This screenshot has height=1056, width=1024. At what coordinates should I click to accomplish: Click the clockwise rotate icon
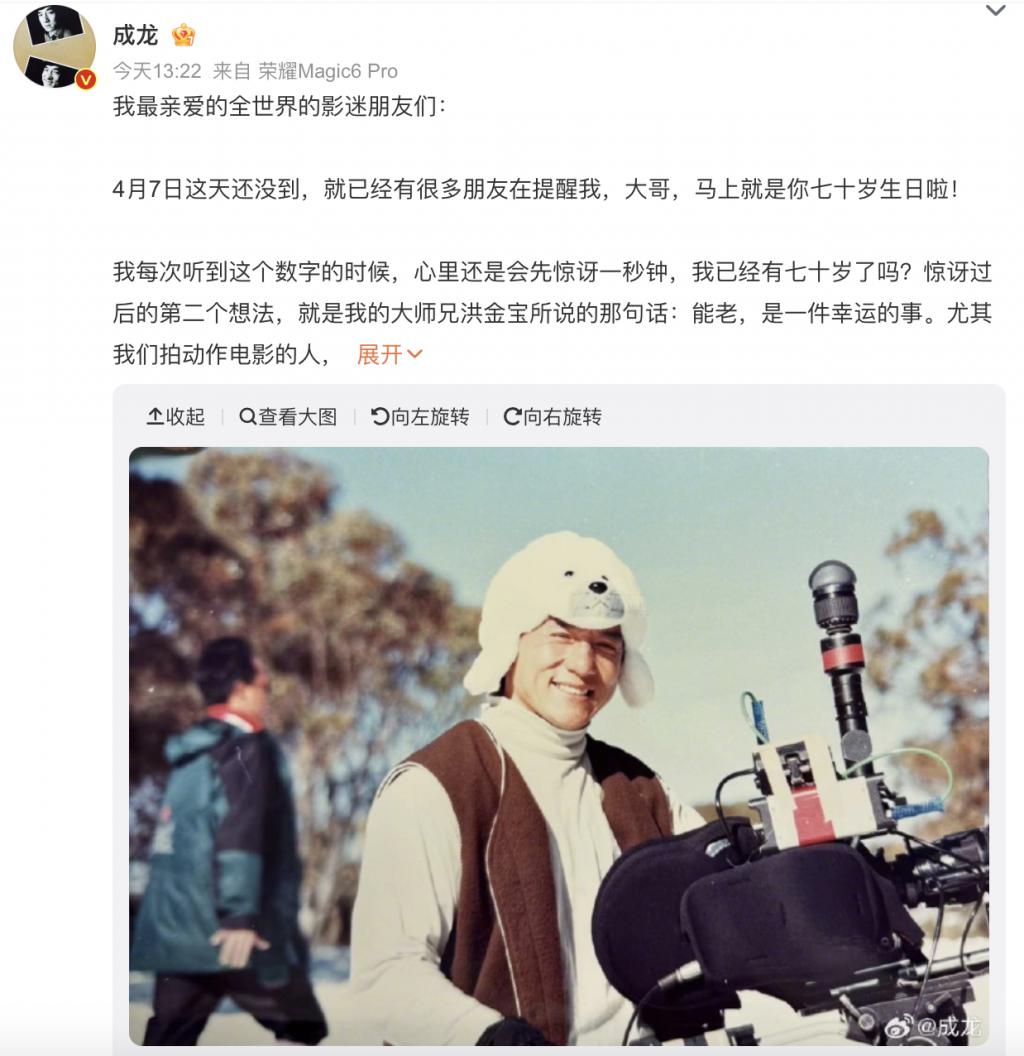coord(512,417)
